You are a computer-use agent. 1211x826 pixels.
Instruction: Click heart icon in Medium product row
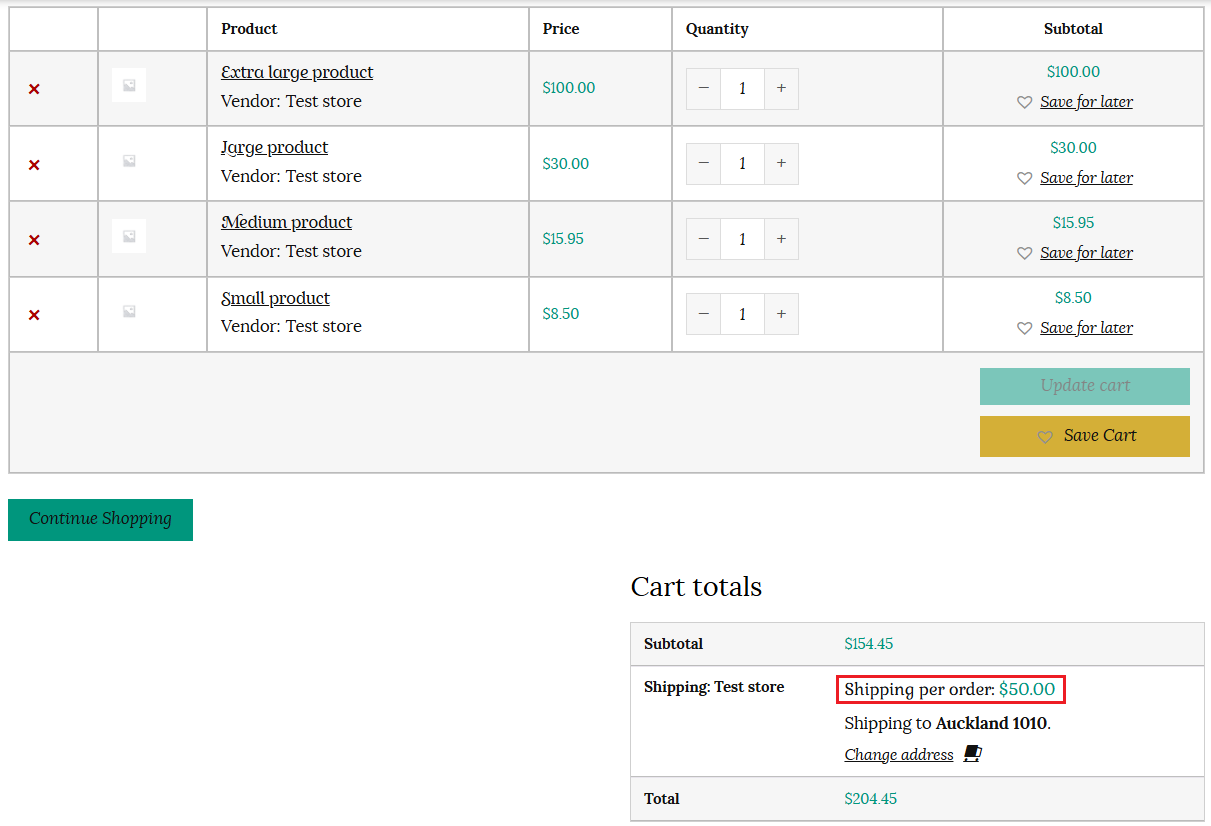point(1024,253)
